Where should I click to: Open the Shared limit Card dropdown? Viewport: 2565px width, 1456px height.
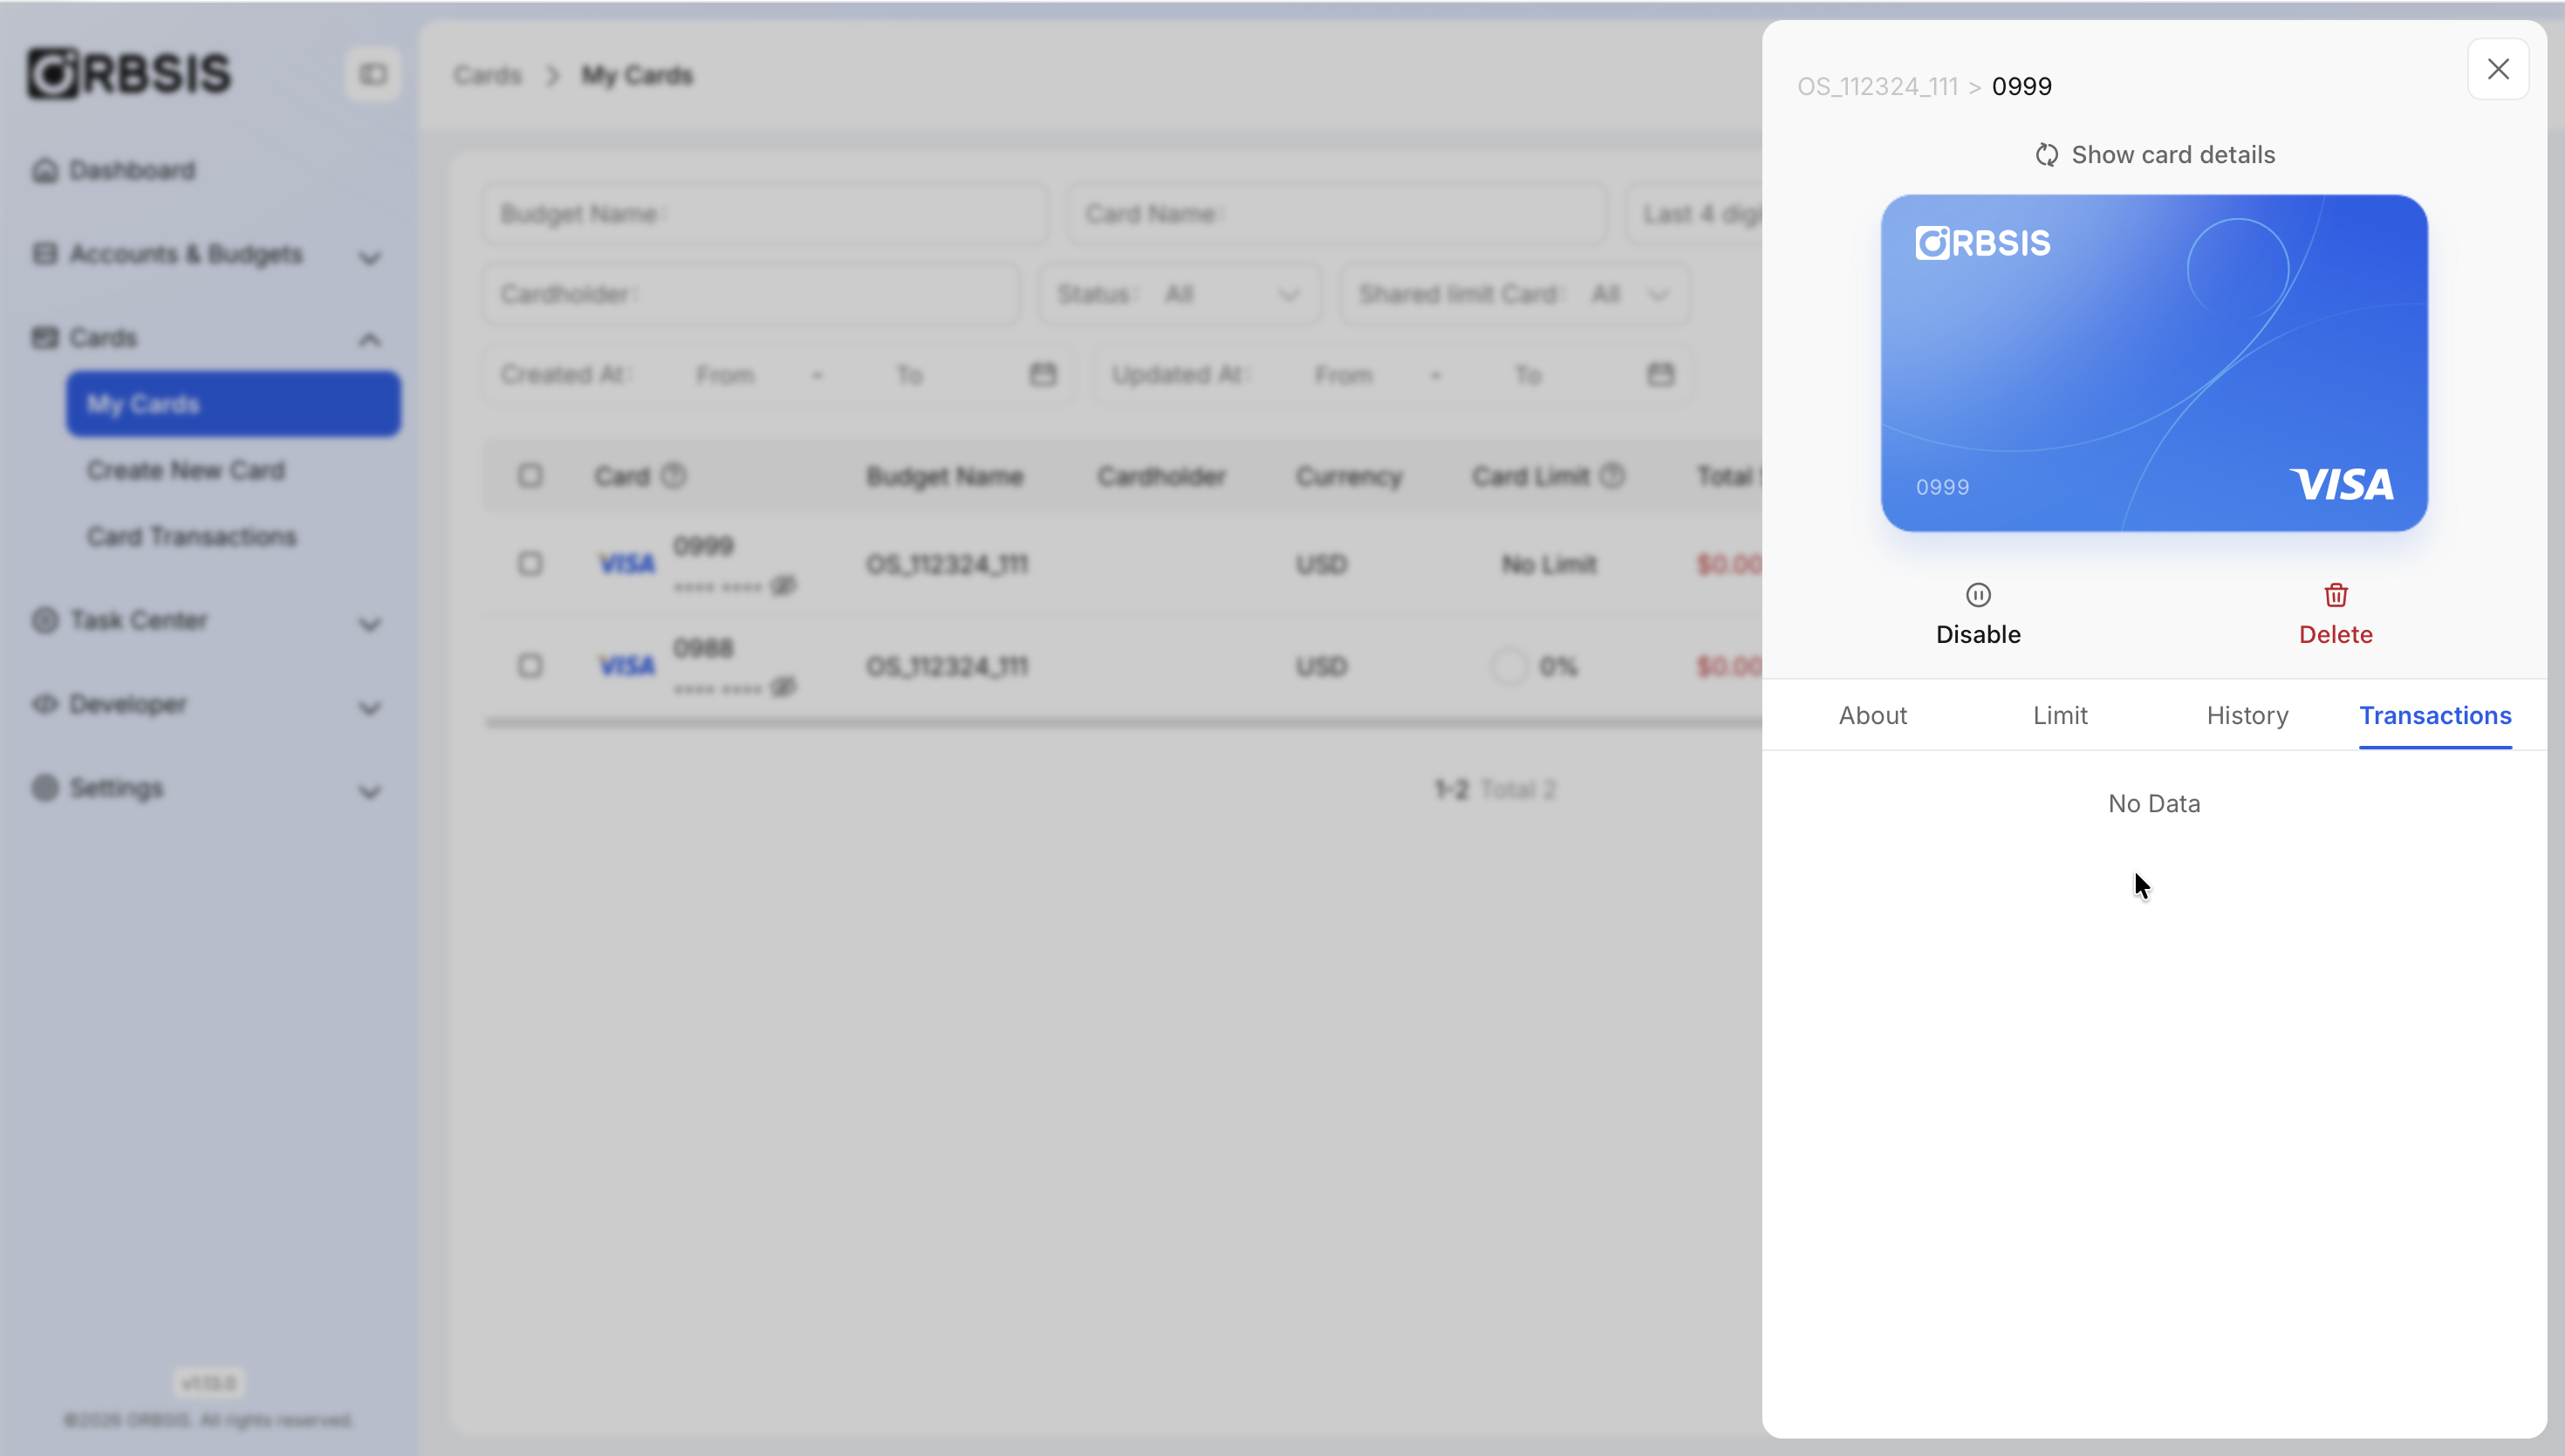[1515, 294]
